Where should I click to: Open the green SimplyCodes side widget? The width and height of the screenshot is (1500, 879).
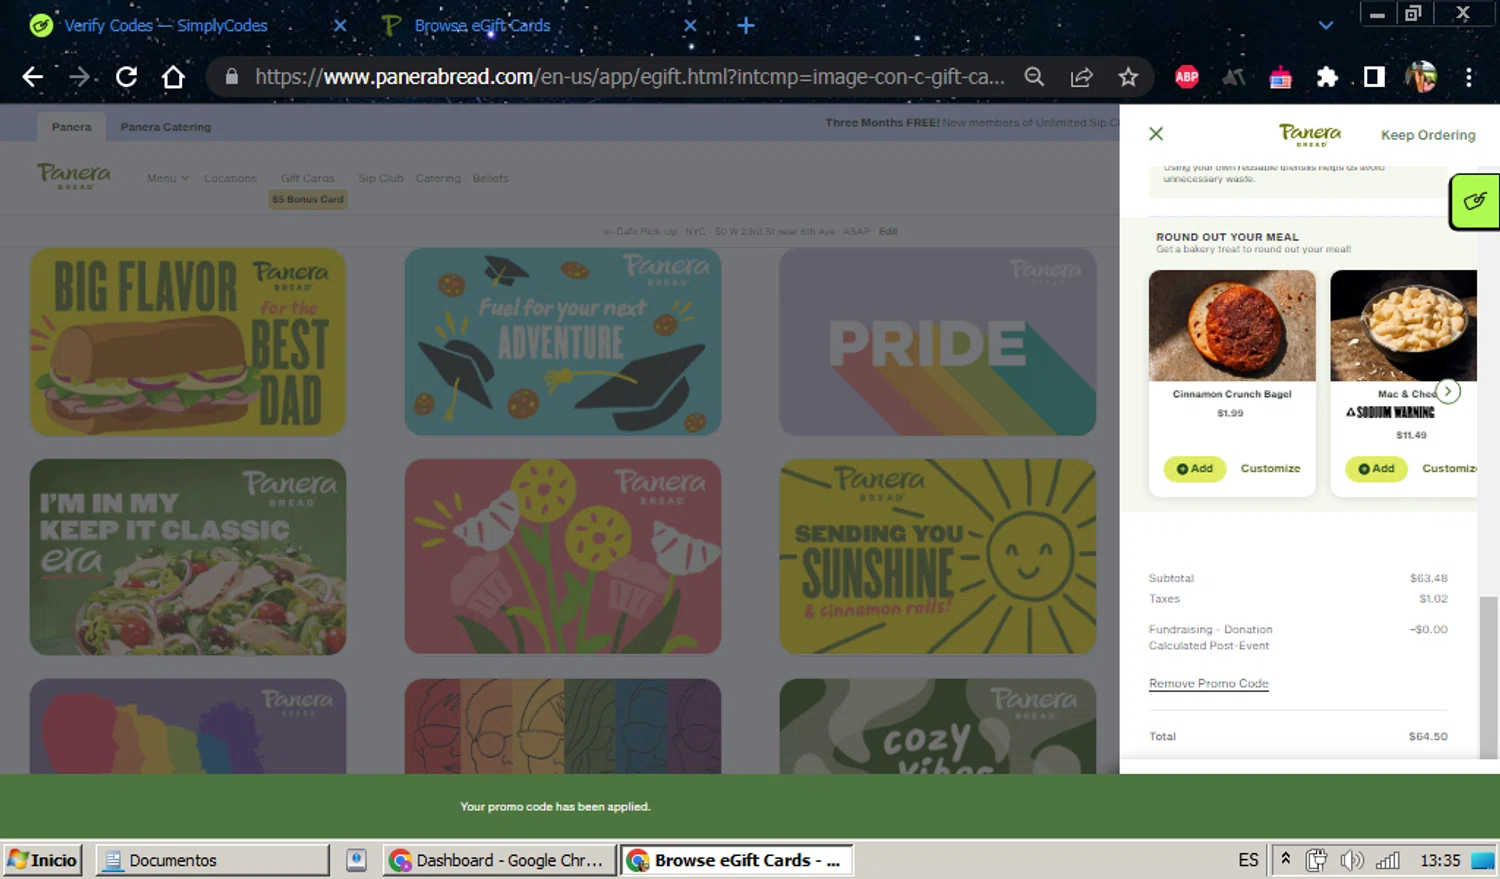[1475, 201]
